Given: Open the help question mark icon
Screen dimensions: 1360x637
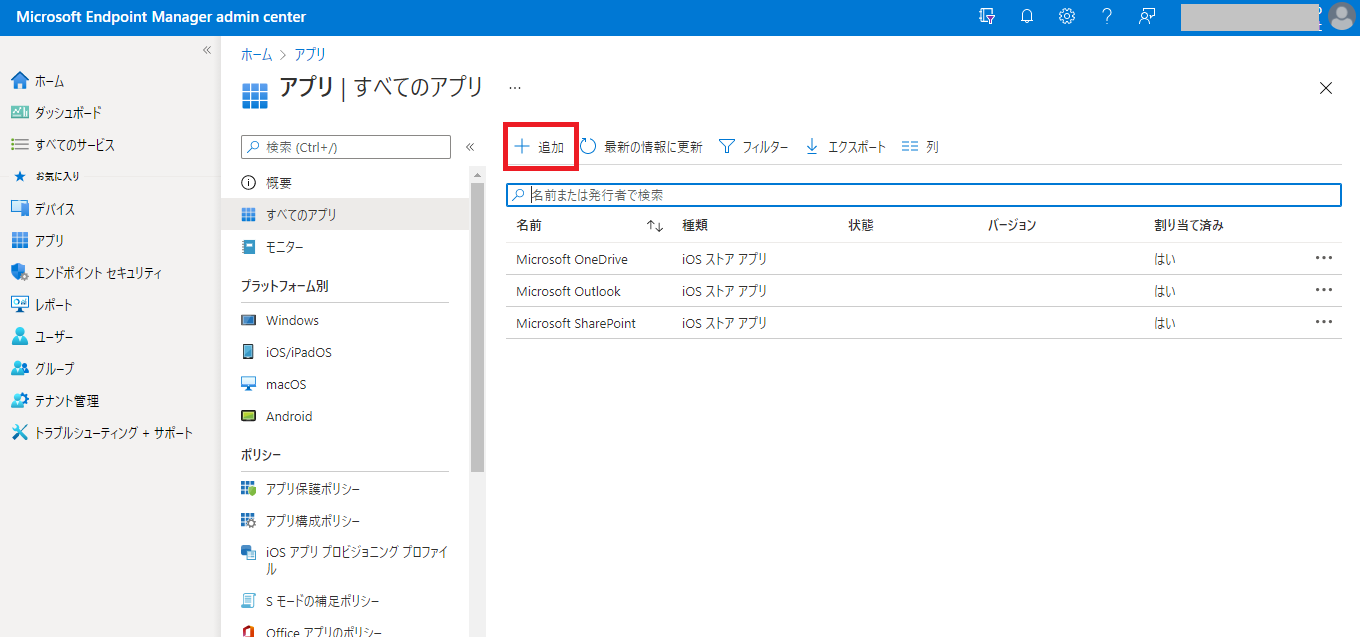Looking at the screenshot, I should [x=1107, y=17].
